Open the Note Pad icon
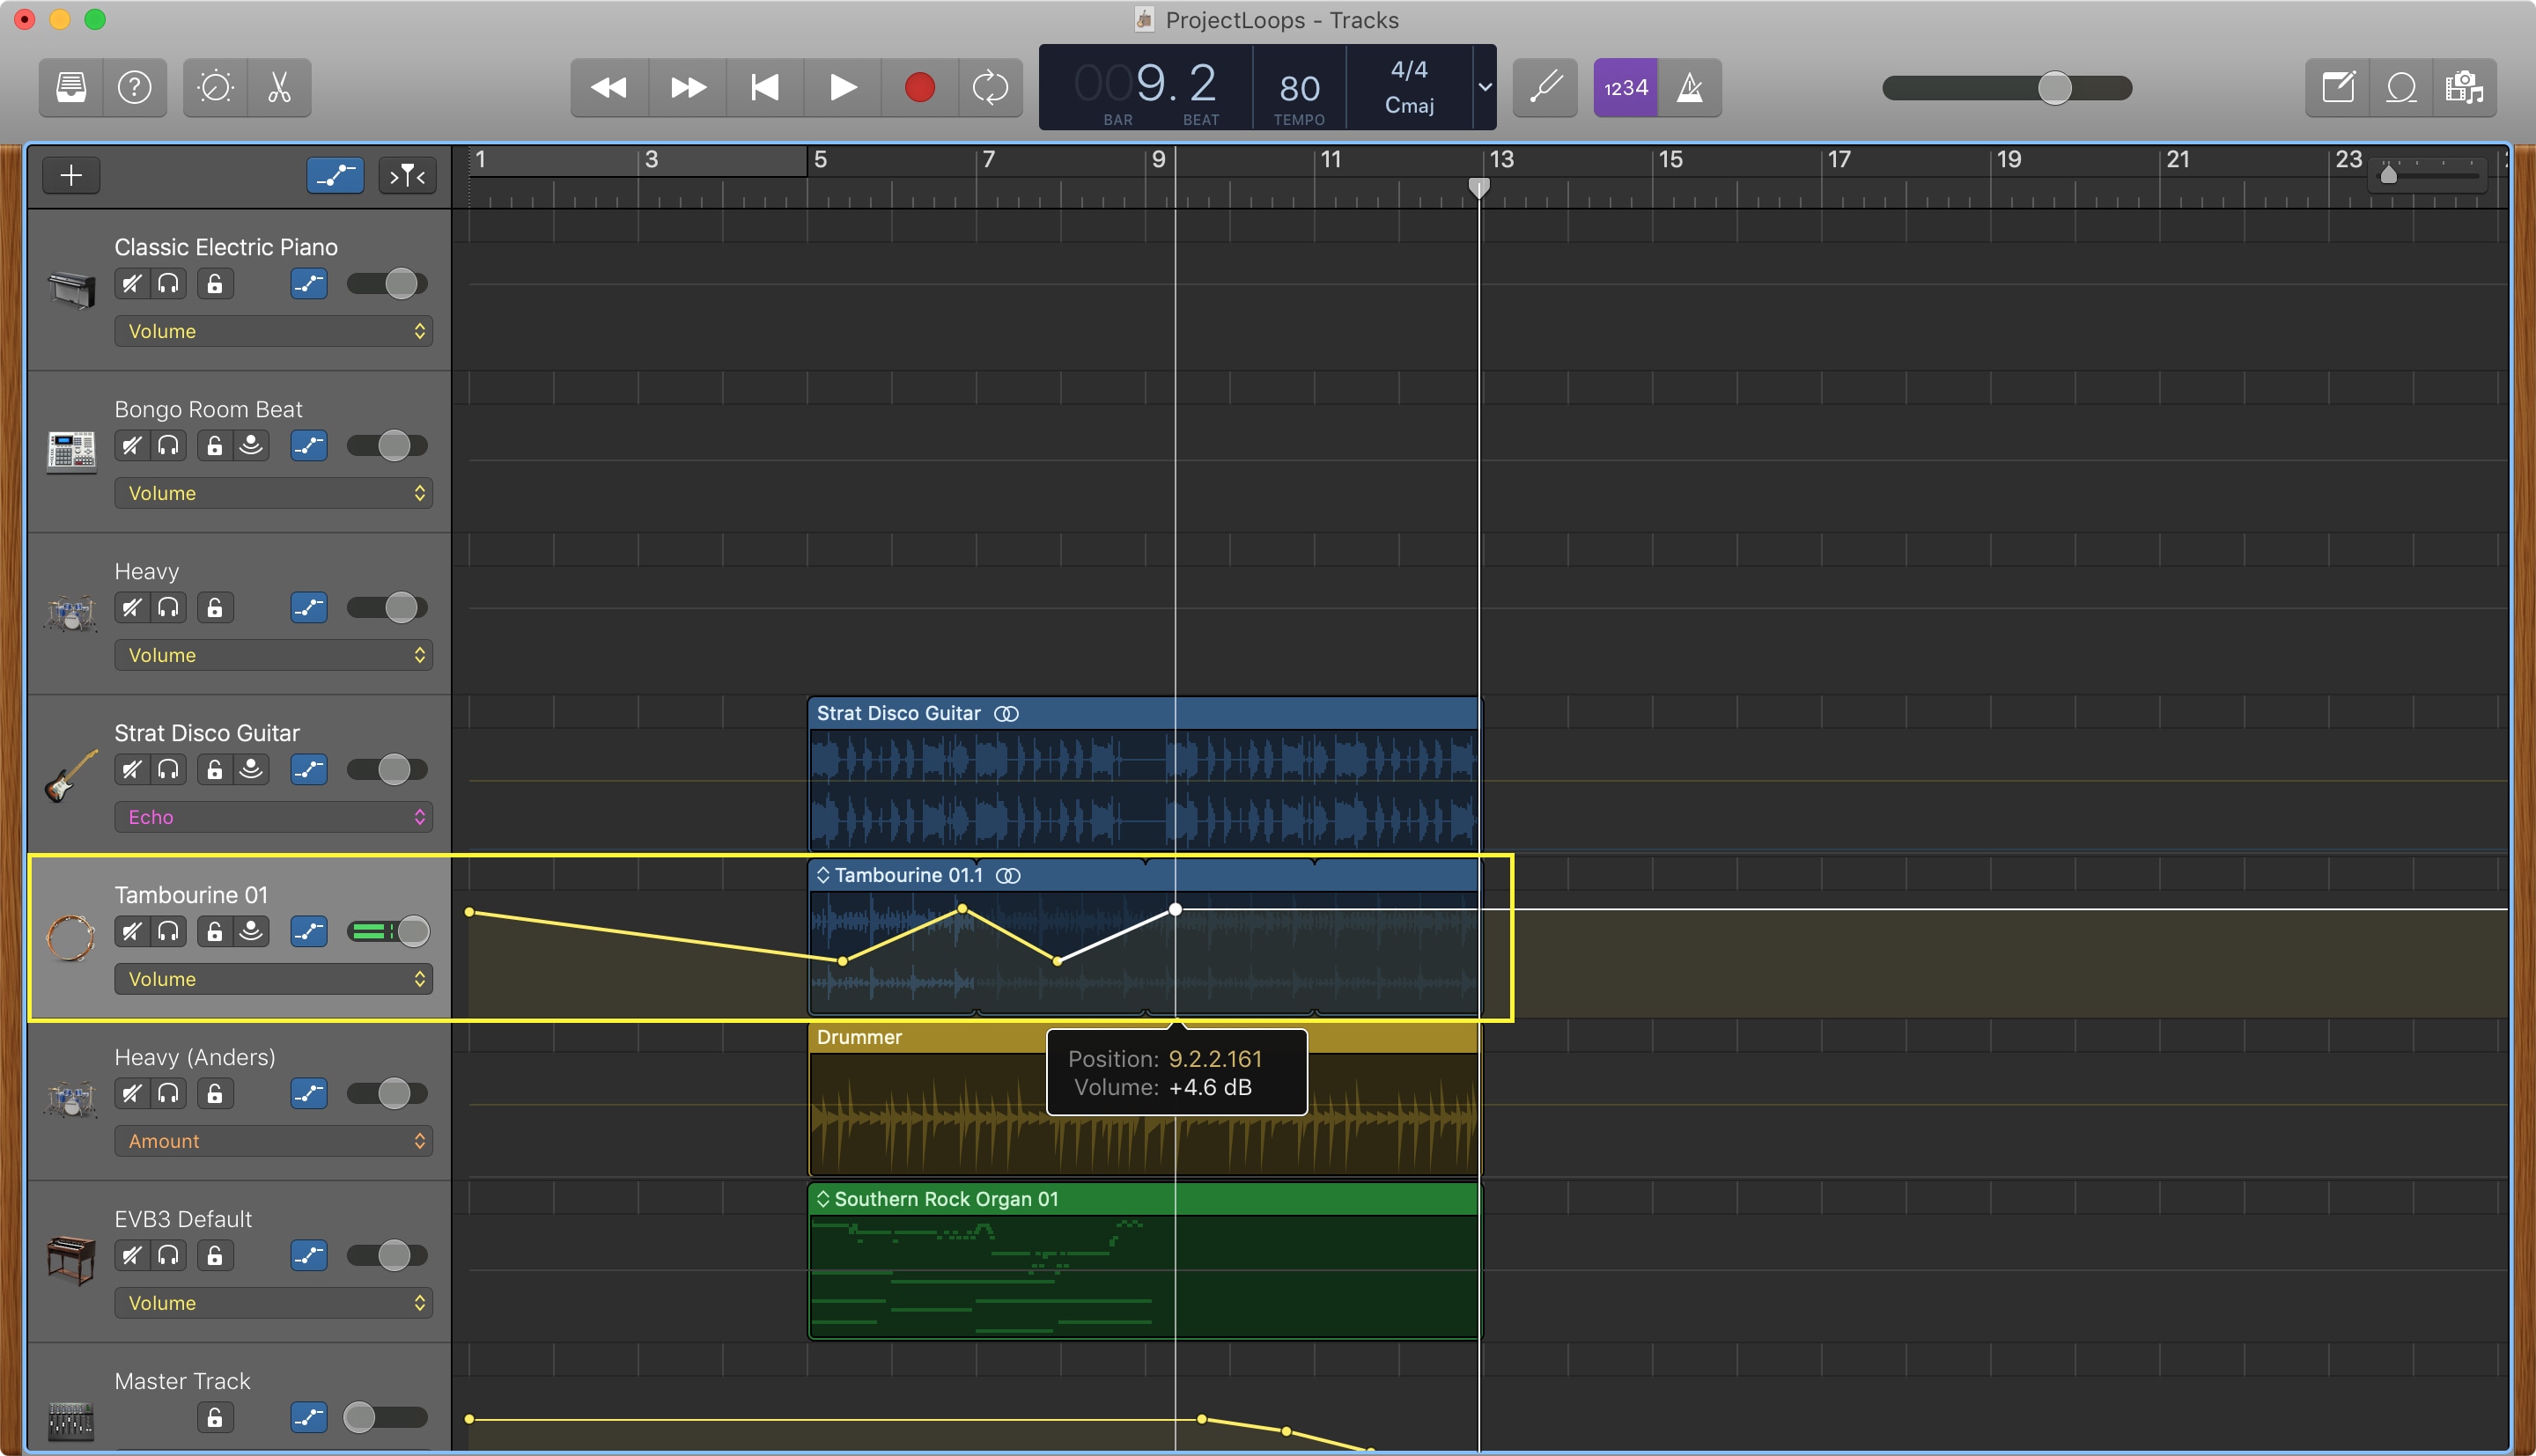The image size is (2536, 1456). coord(2338,88)
